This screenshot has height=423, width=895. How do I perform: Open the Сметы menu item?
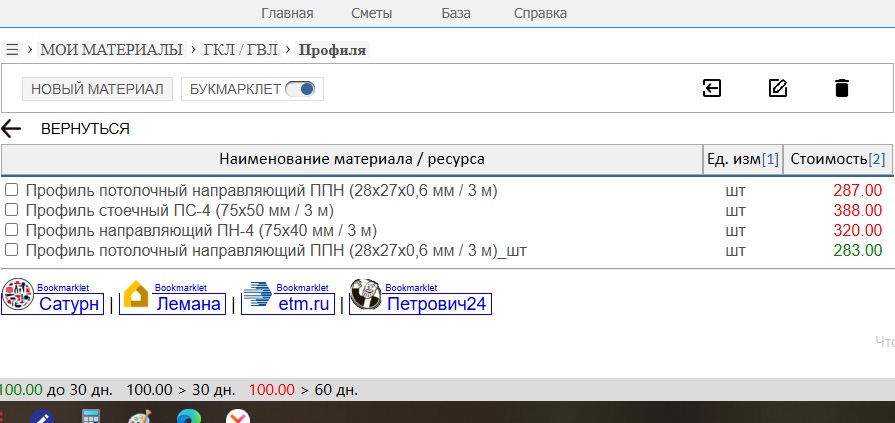pos(372,13)
